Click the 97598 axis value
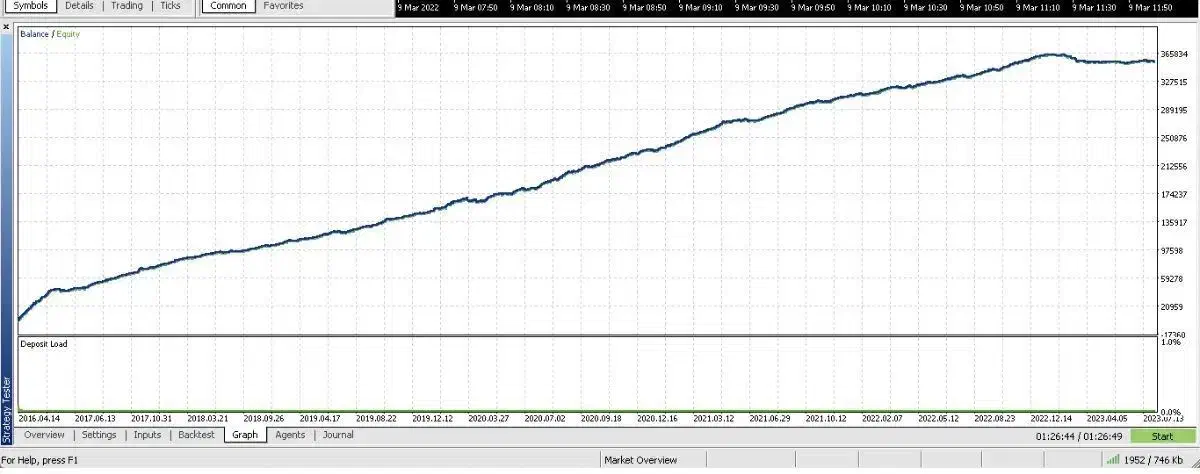 tap(1170, 250)
